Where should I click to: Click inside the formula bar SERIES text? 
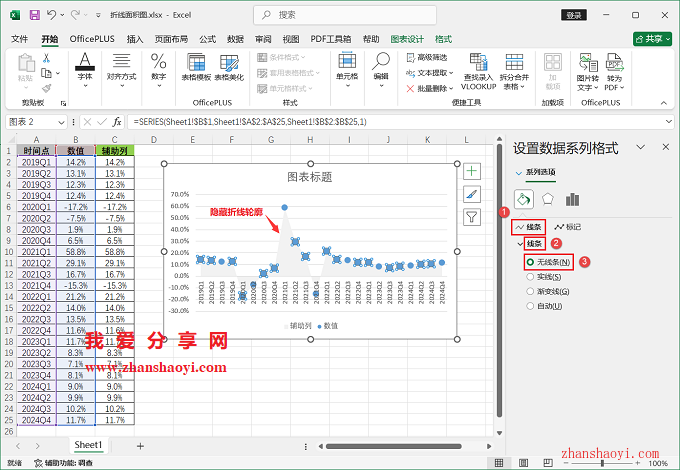tap(250, 122)
